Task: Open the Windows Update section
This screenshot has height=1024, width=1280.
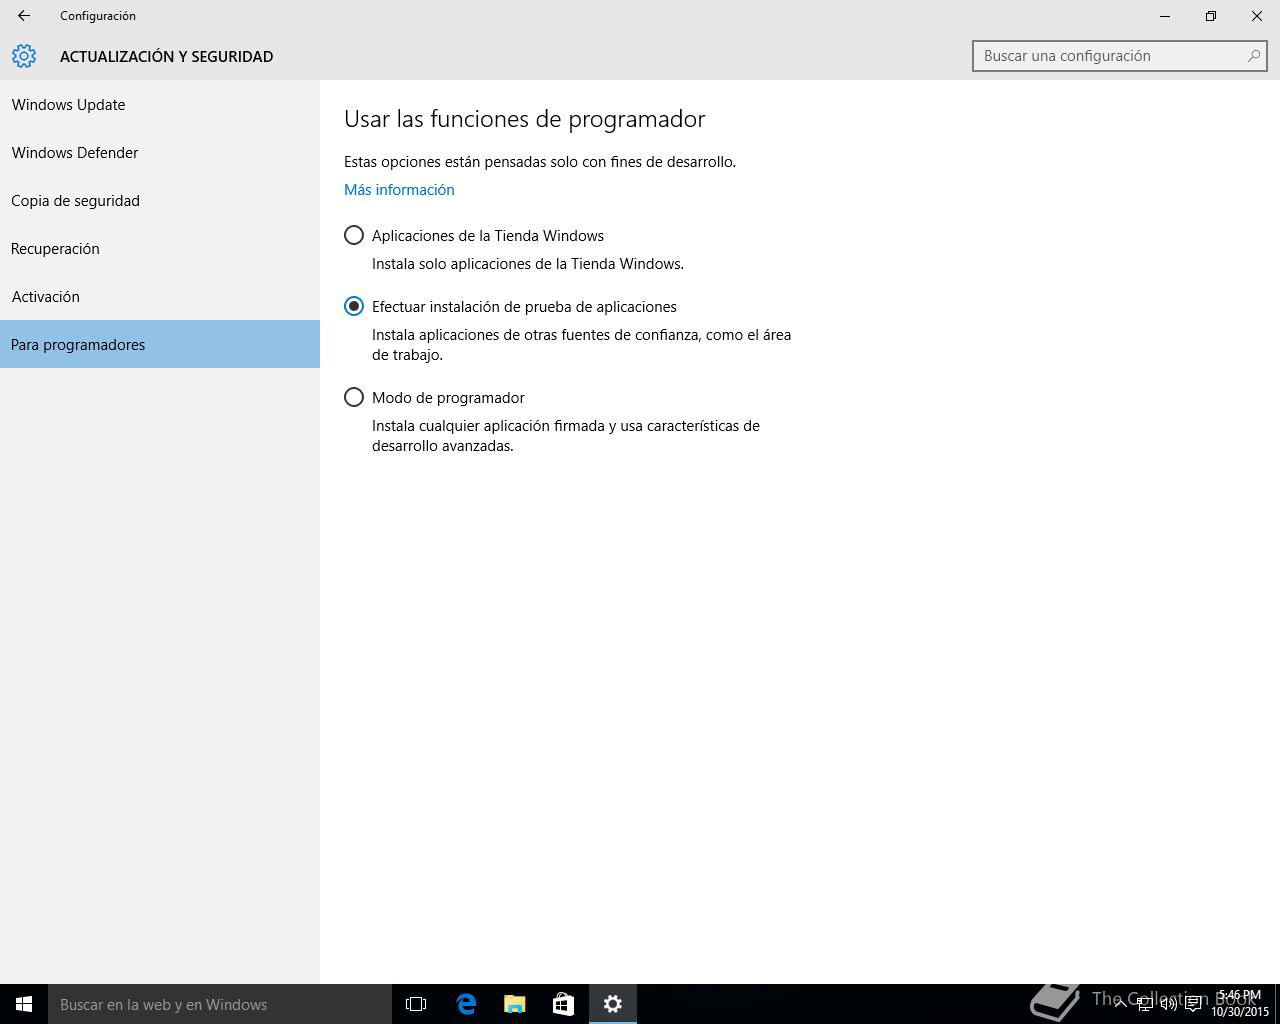Action: pyautogui.click(x=160, y=105)
